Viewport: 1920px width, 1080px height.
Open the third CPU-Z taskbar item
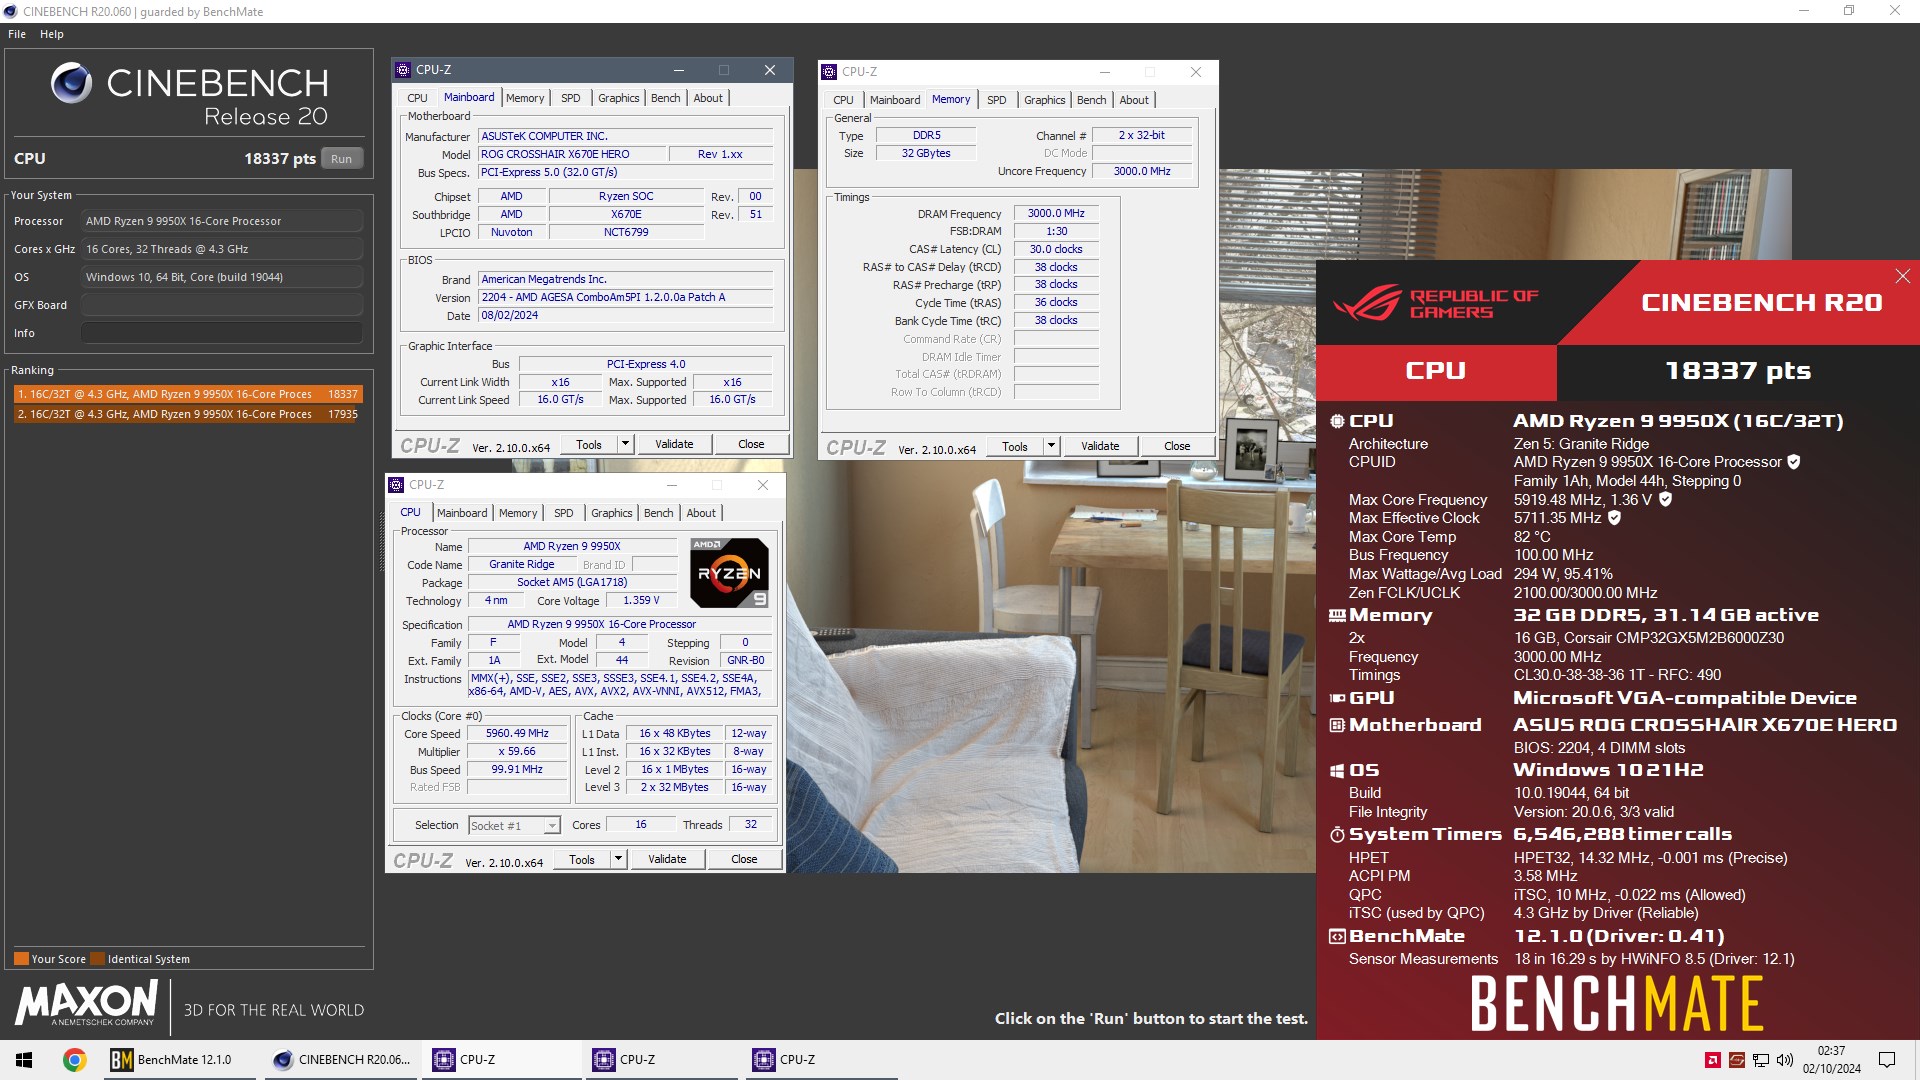pos(822,1060)
